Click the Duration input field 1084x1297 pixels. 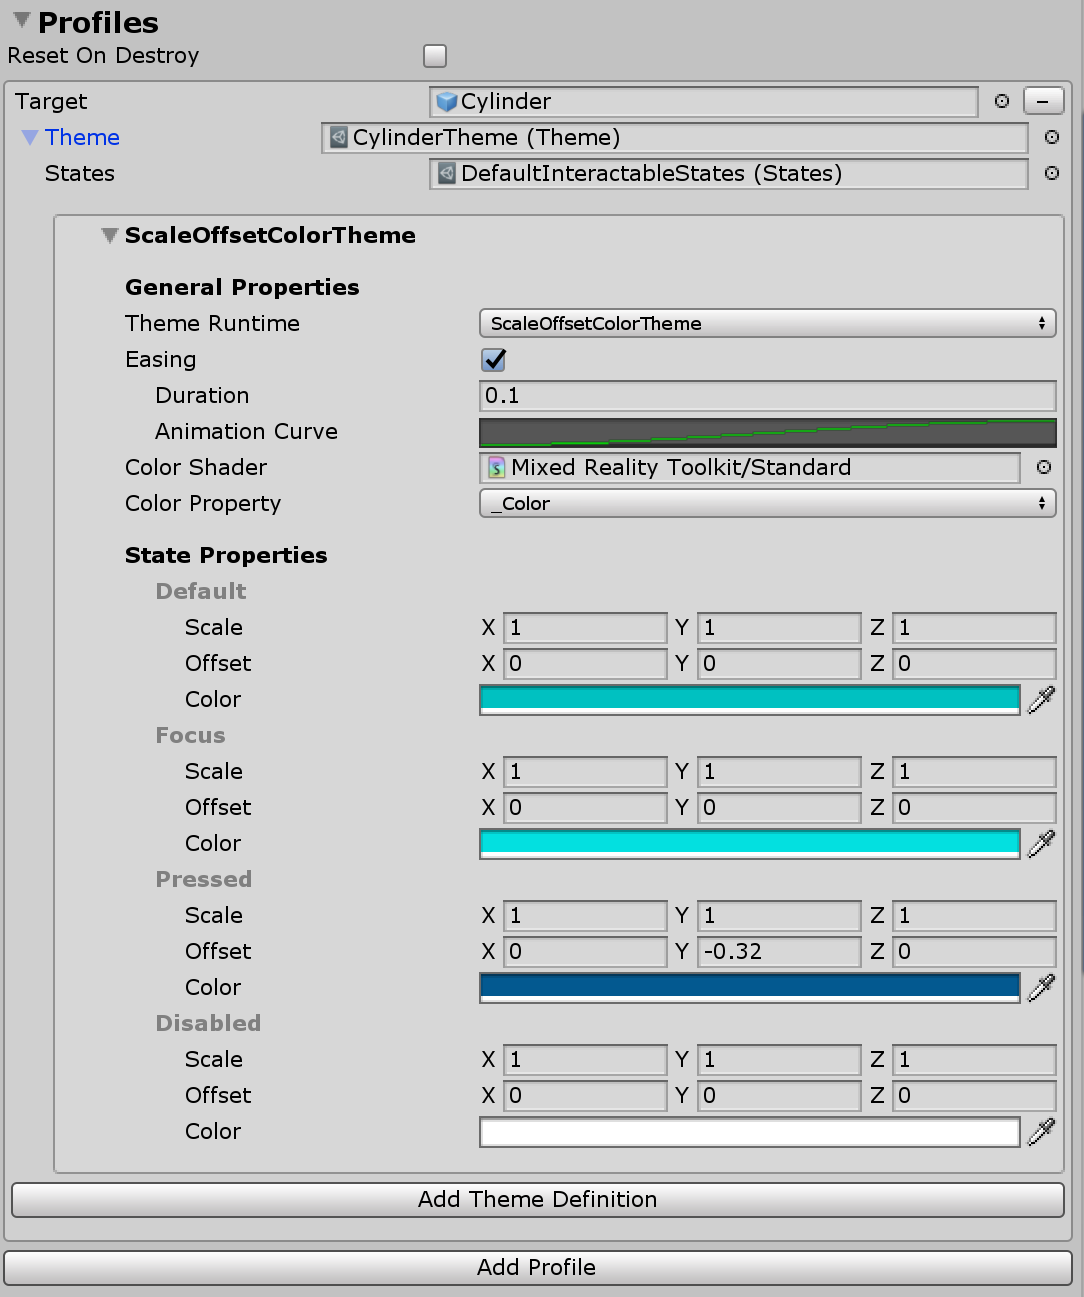click(768, 395)
